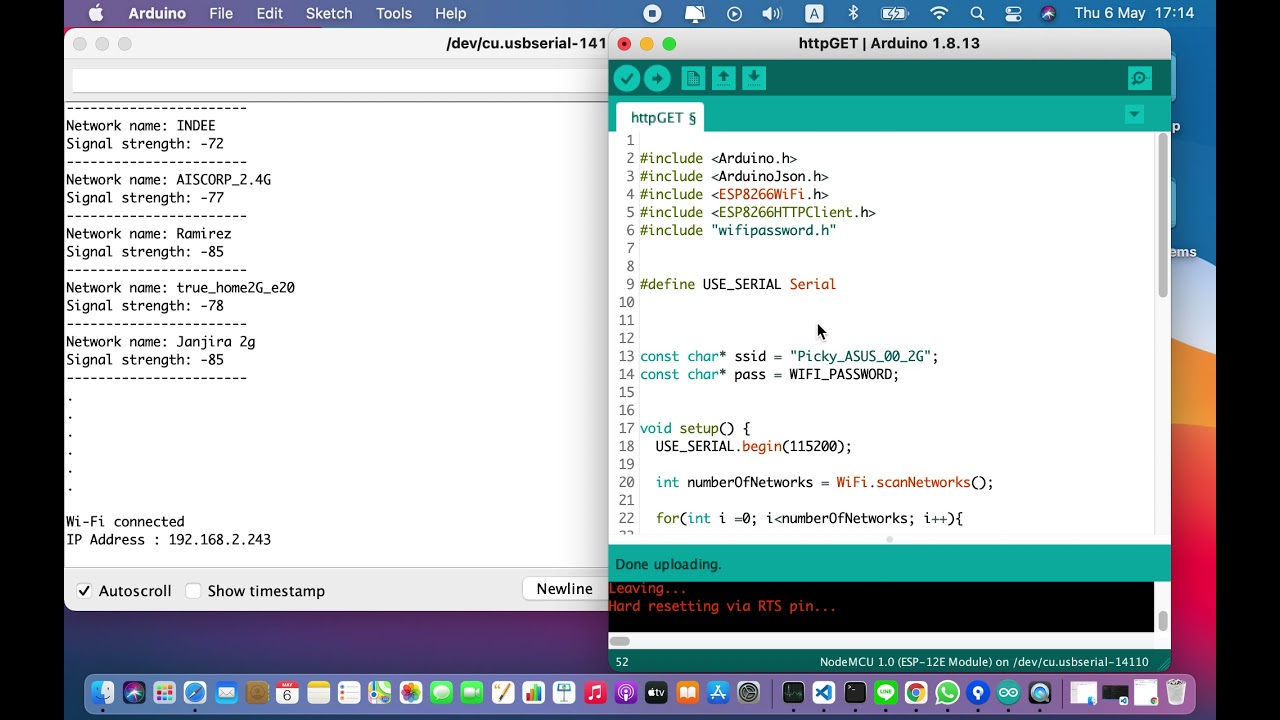Click the 'Done uploading.' status text

click(x=668, y=564)
